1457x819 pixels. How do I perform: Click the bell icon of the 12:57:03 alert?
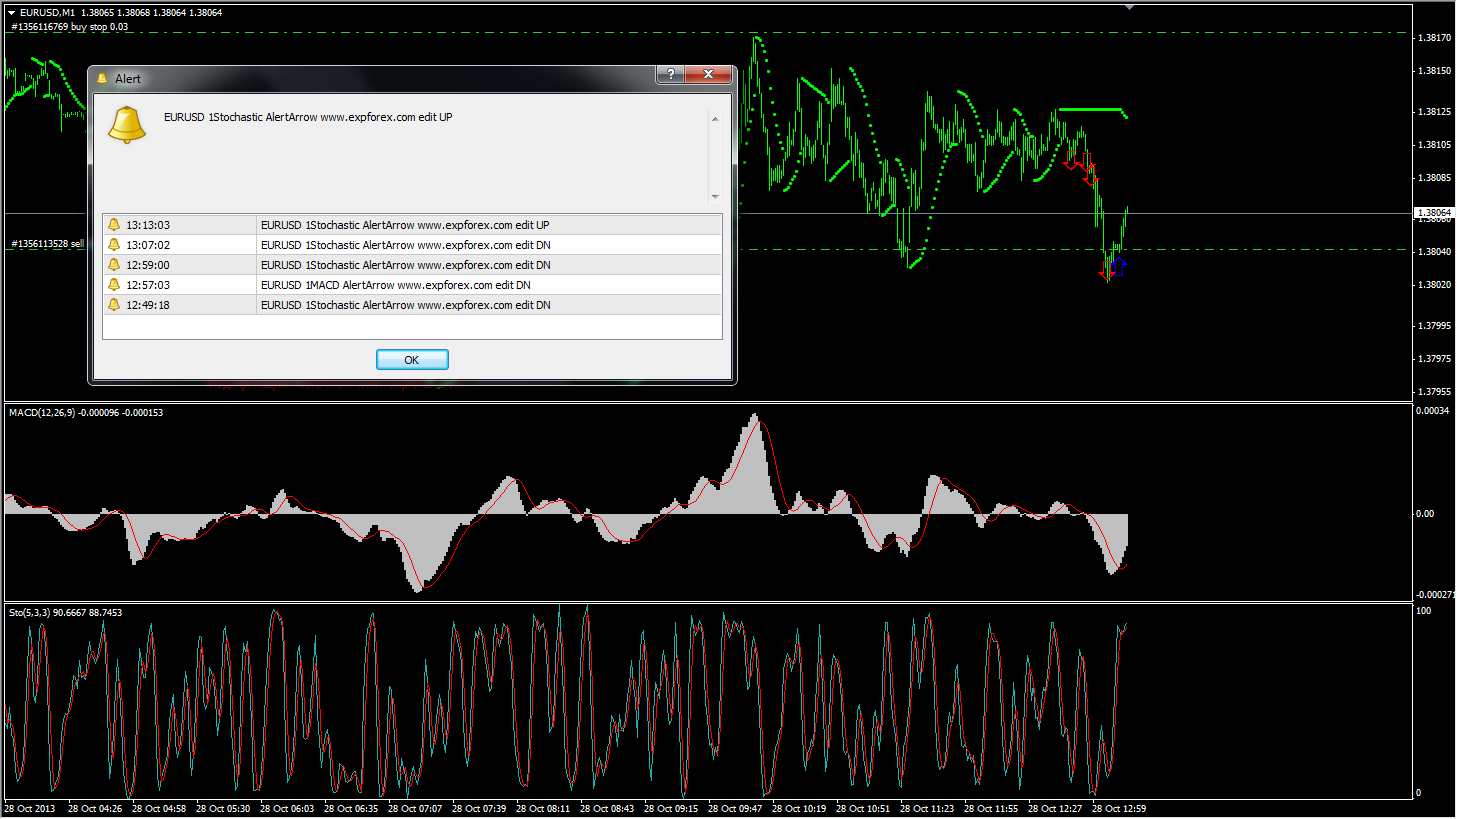coord(114,285)
